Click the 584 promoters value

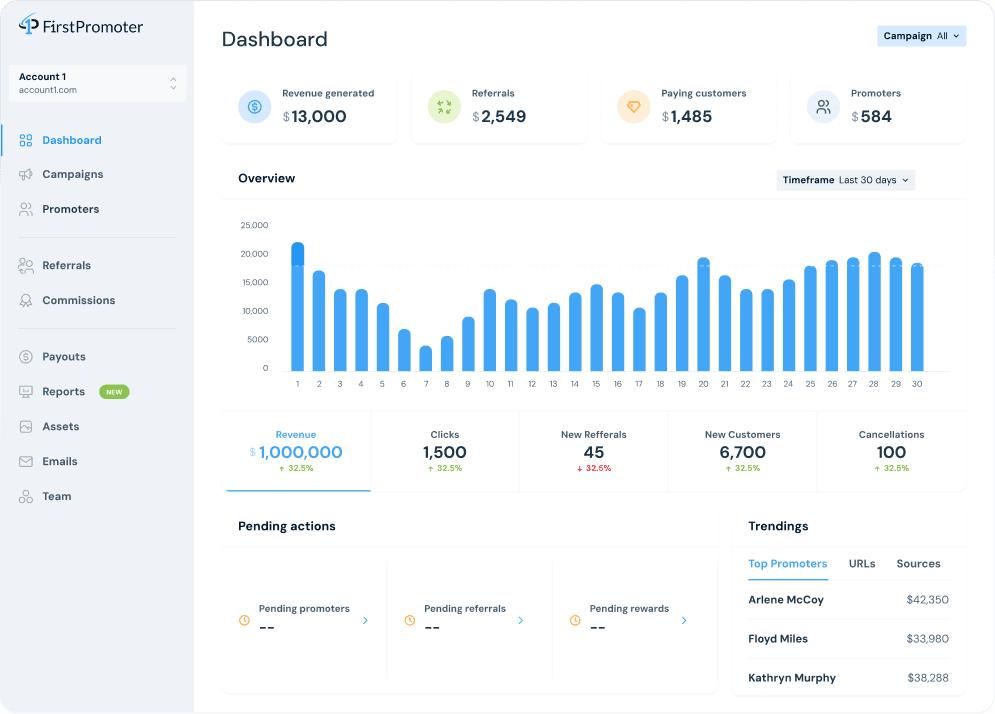click(872, 117)
